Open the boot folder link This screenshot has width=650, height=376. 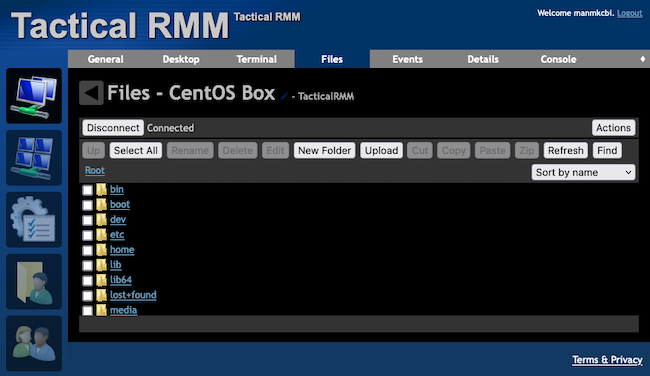point(120,204)
